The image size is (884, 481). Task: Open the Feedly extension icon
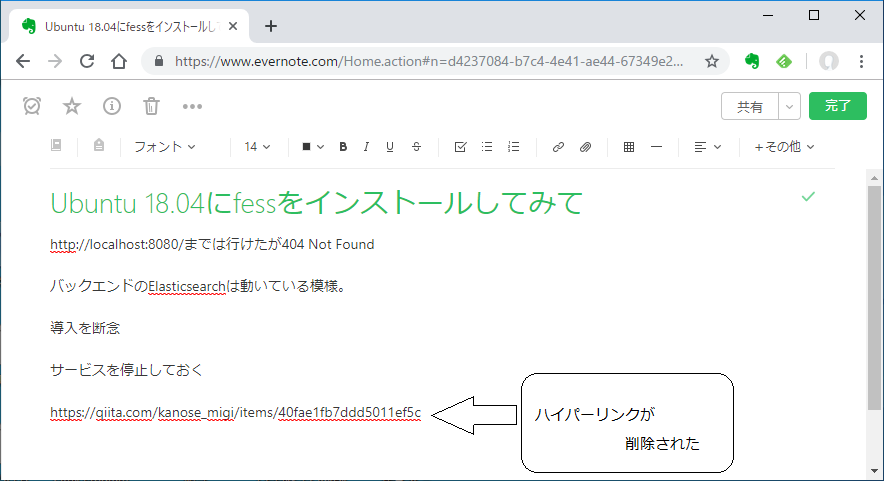tap(784, 61)
